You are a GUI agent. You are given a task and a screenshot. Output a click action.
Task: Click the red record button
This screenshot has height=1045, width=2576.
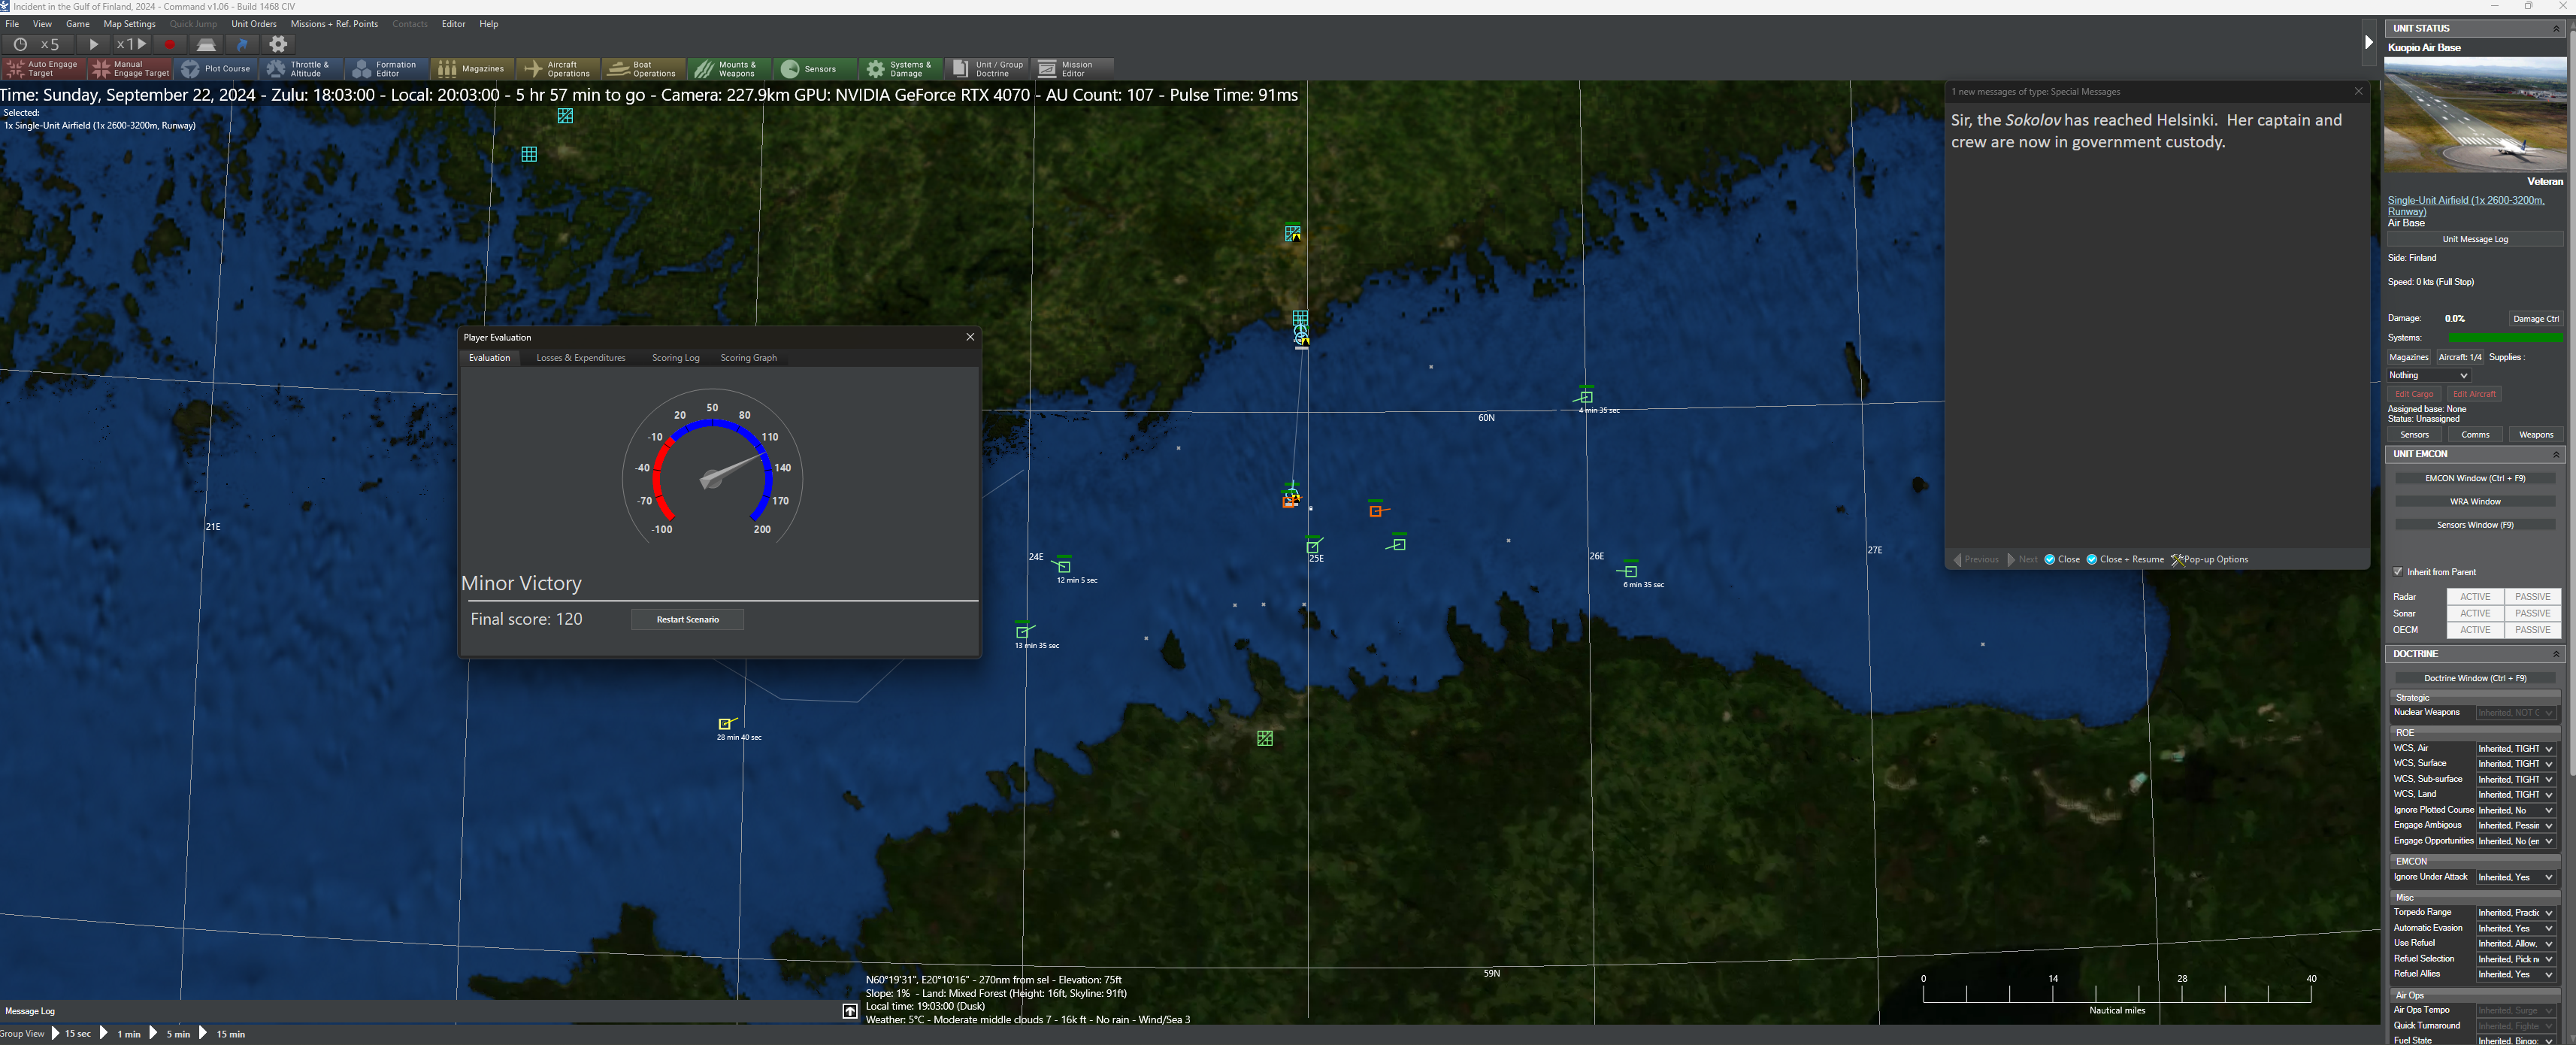170,44
